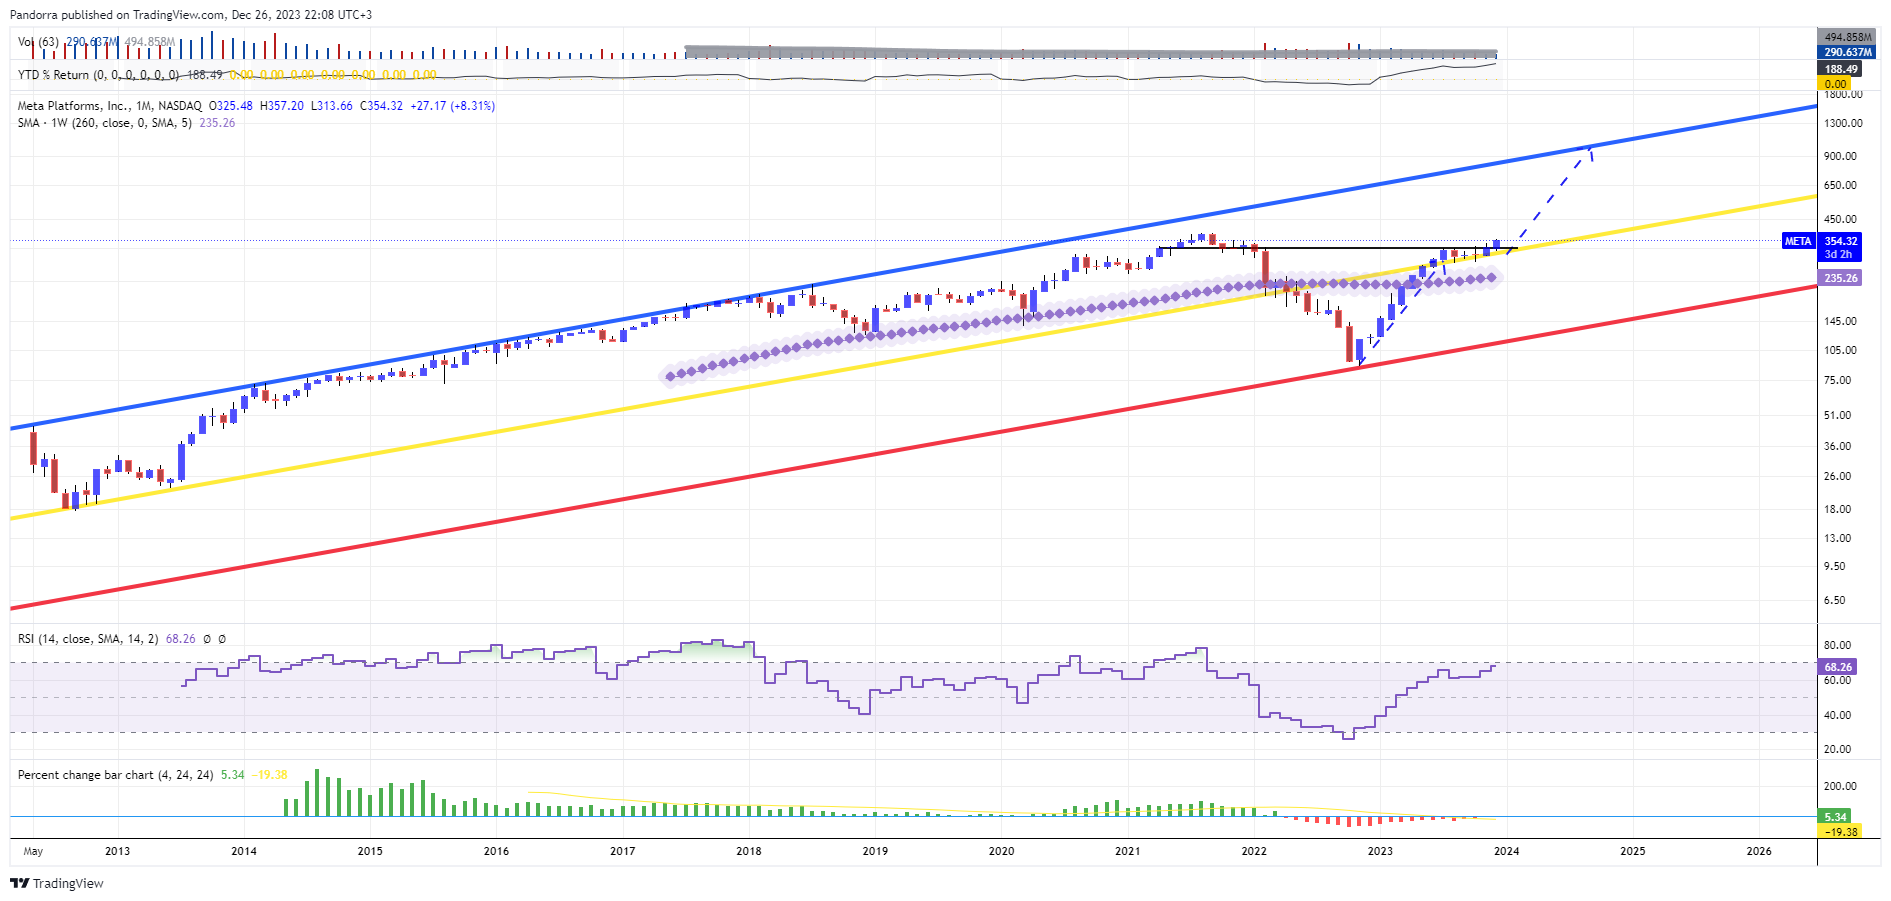Viewport: 1891px width, 901px height.
Task: Click the 'Vol (63)' volume legend
Action: [38, 42]
